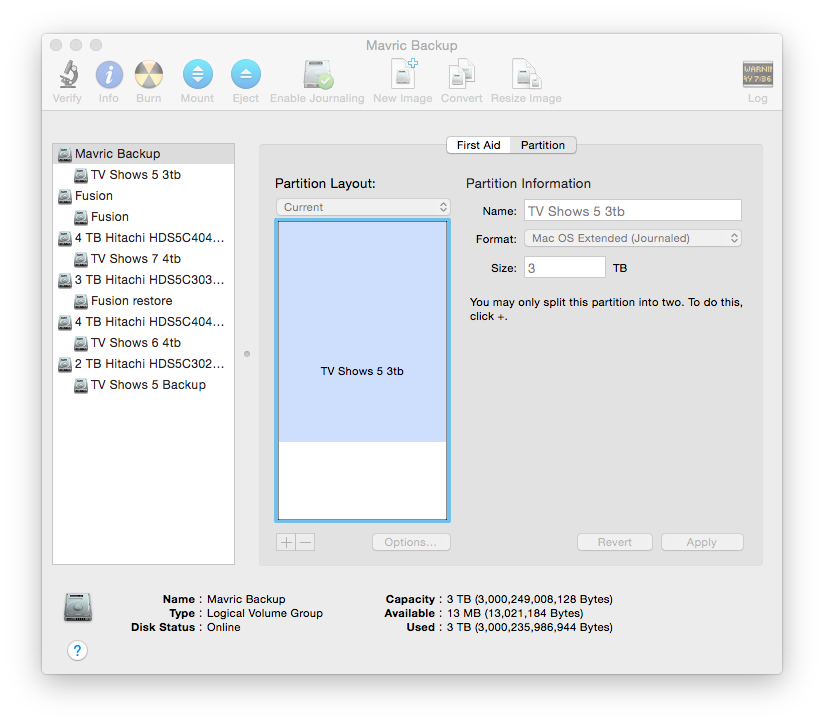Screen dimensions: 824x724
Task: Click 'Online' disk status value
Action: (x=223, y=627)
